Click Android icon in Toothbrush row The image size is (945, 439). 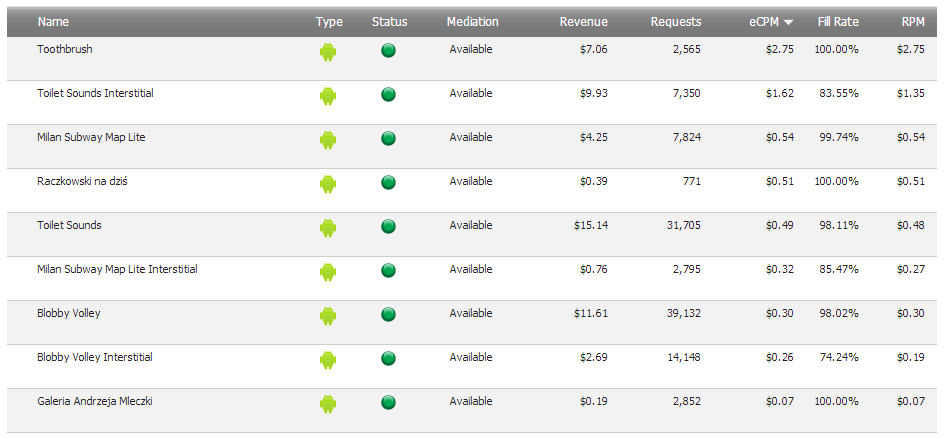click(328, 52)
